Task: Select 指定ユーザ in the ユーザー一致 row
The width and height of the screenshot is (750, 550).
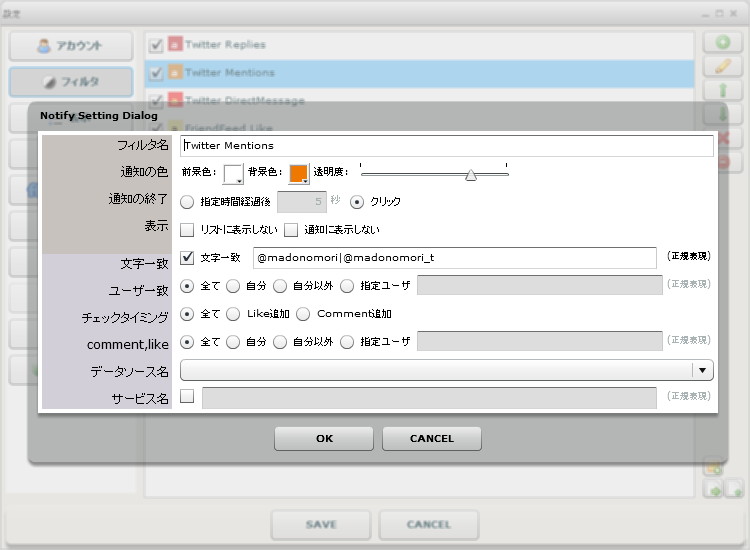Action: coord(347,286)
